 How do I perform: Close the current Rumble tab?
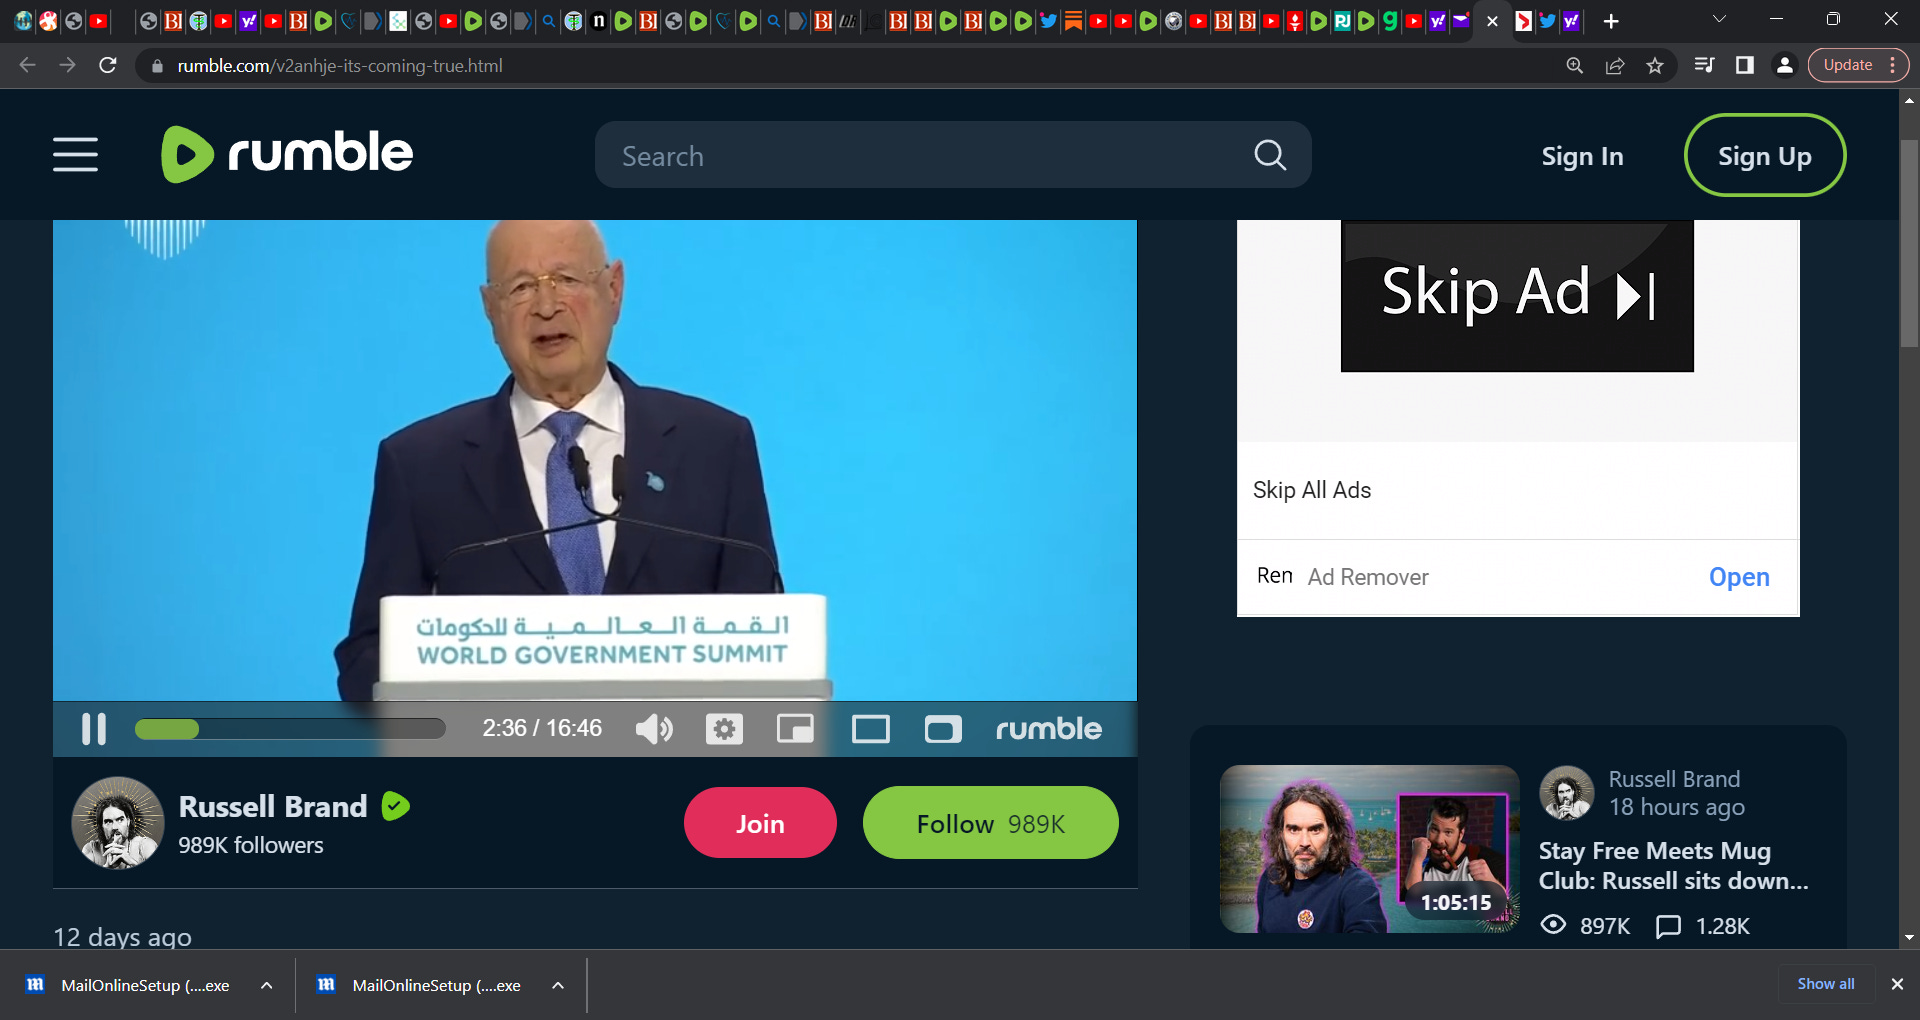[x=1492, y=21]
